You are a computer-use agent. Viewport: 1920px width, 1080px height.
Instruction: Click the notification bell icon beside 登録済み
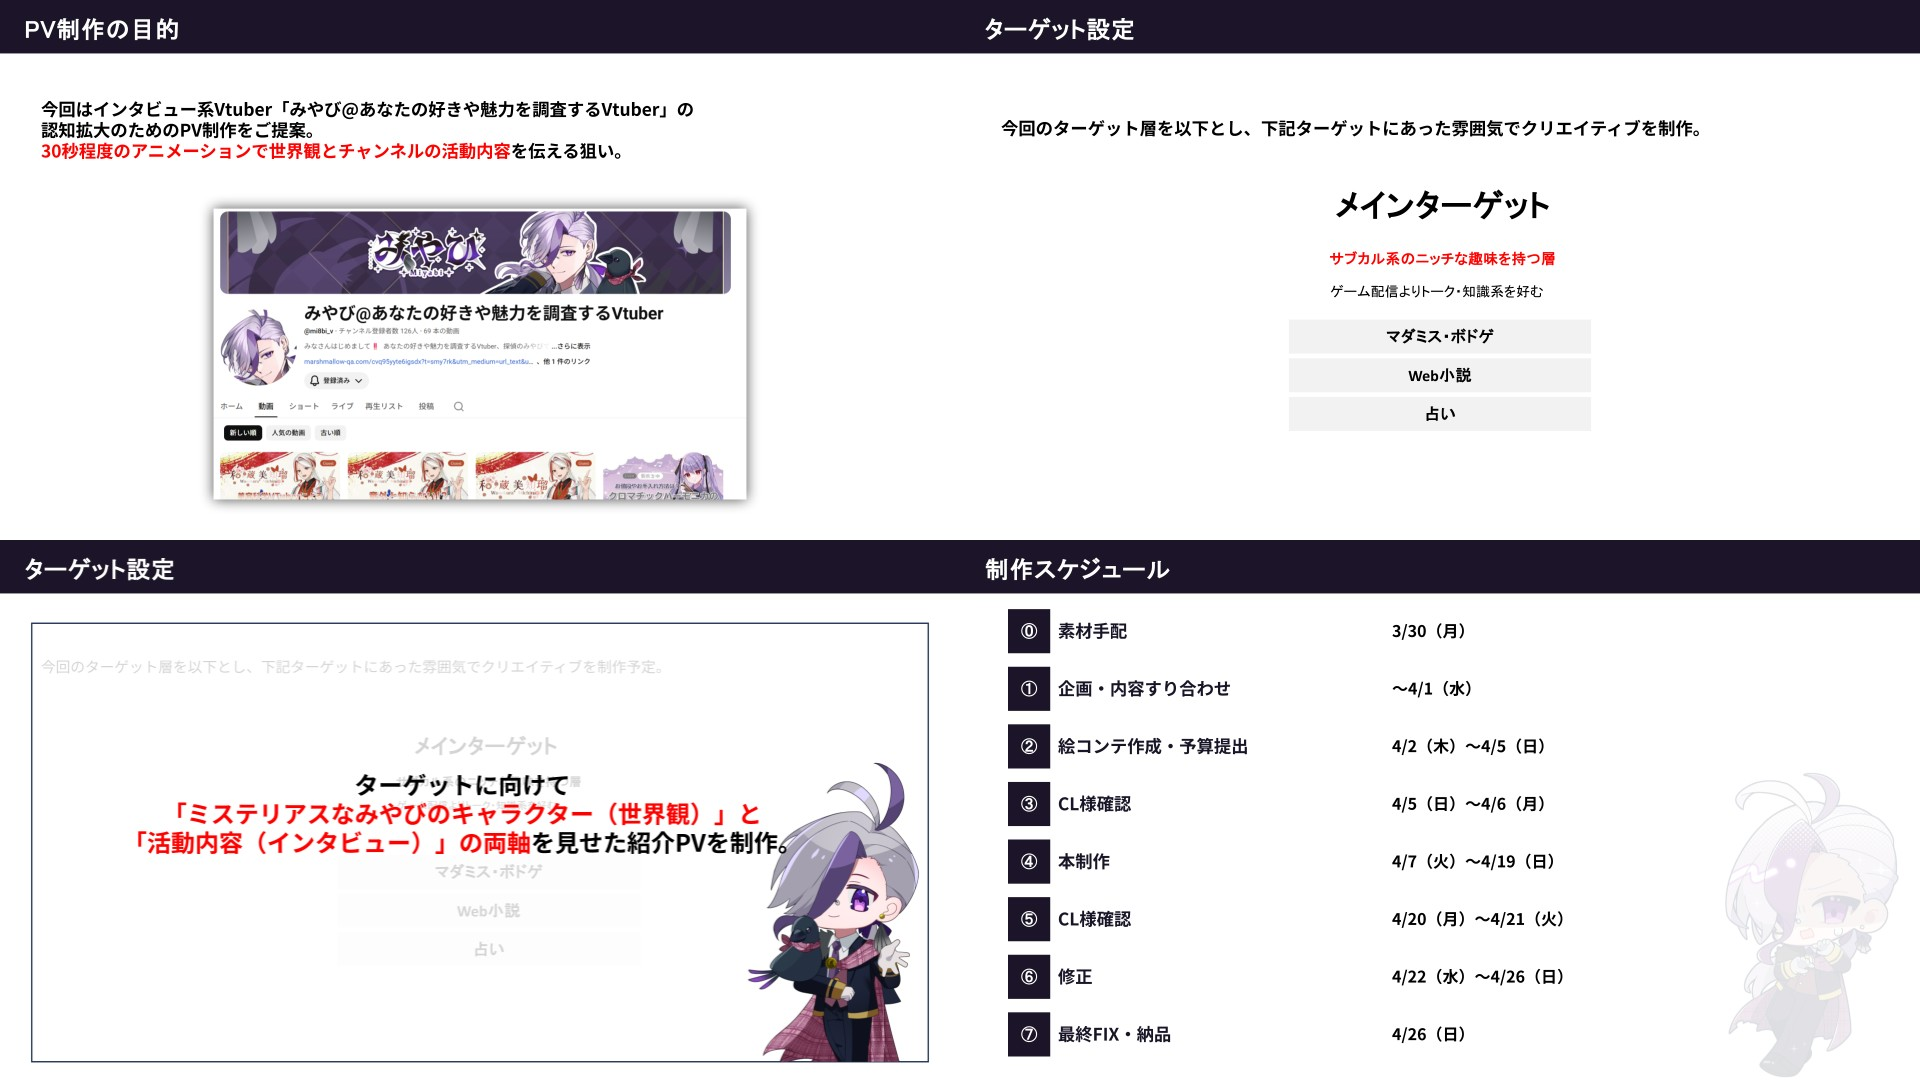point(314,381)
